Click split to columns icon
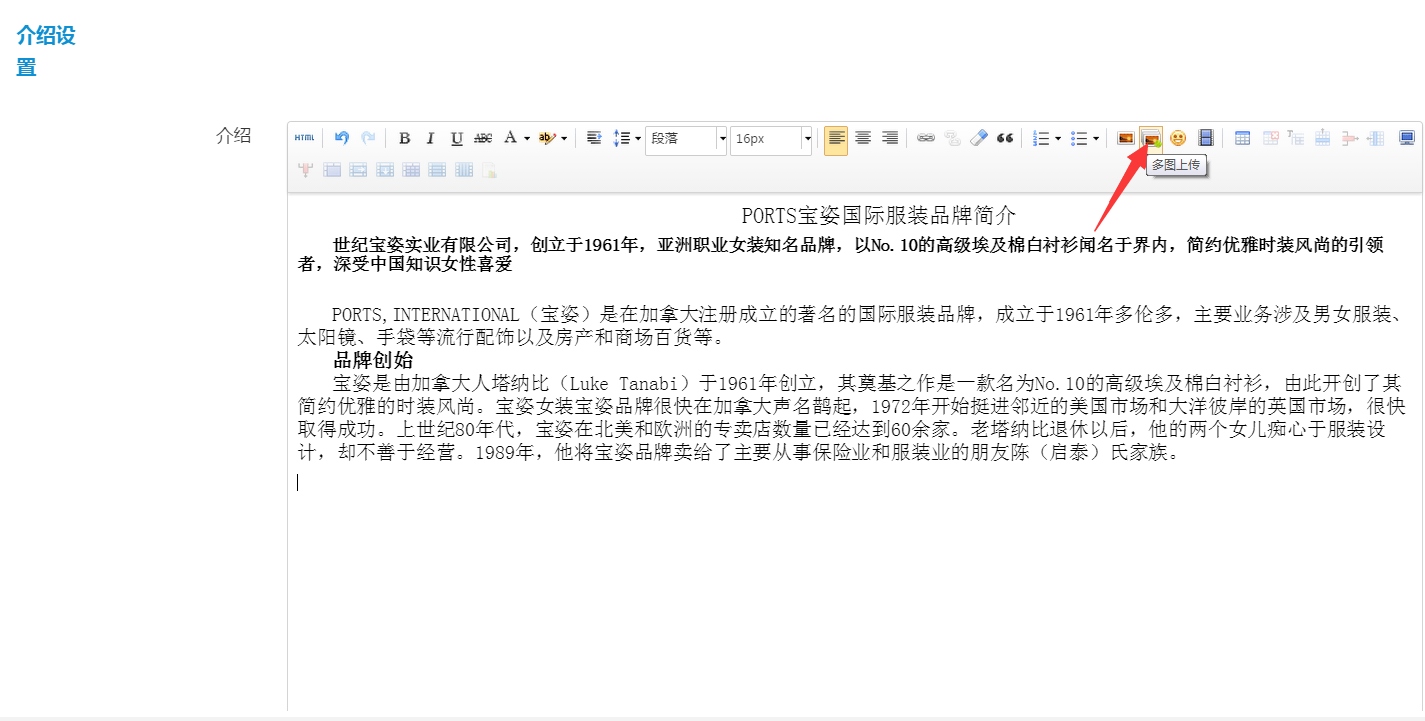Screen dimensions: 1425x721 [x=464, y=170]
